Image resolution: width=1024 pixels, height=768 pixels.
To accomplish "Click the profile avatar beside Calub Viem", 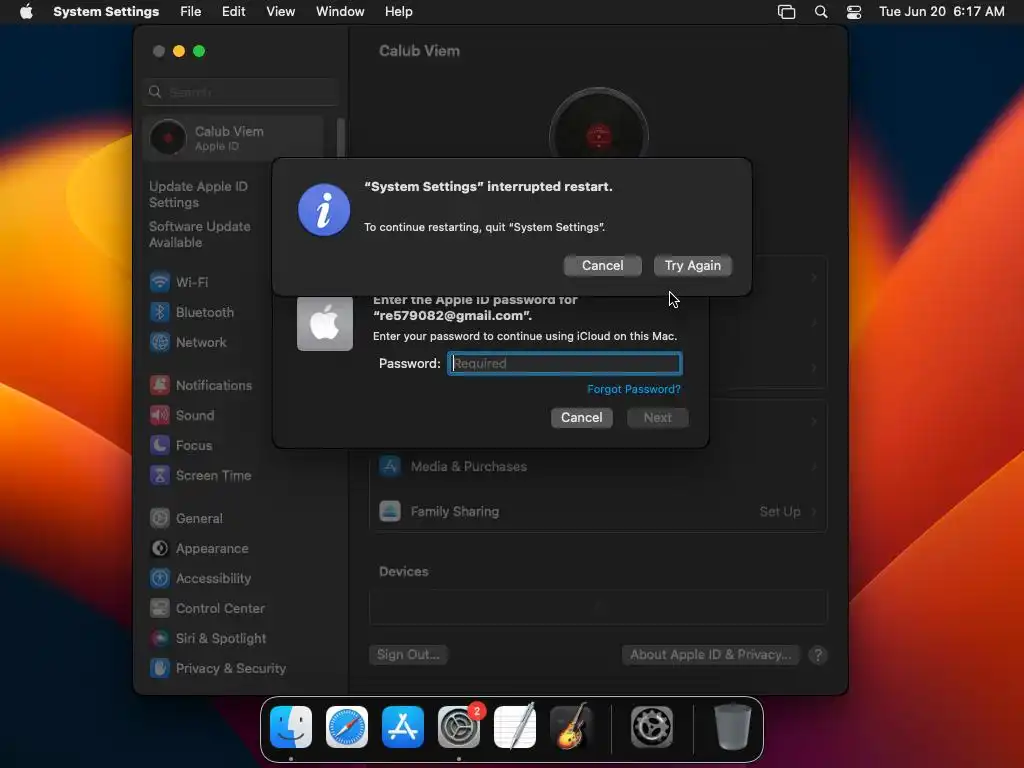I will click(x=168, y=138).
